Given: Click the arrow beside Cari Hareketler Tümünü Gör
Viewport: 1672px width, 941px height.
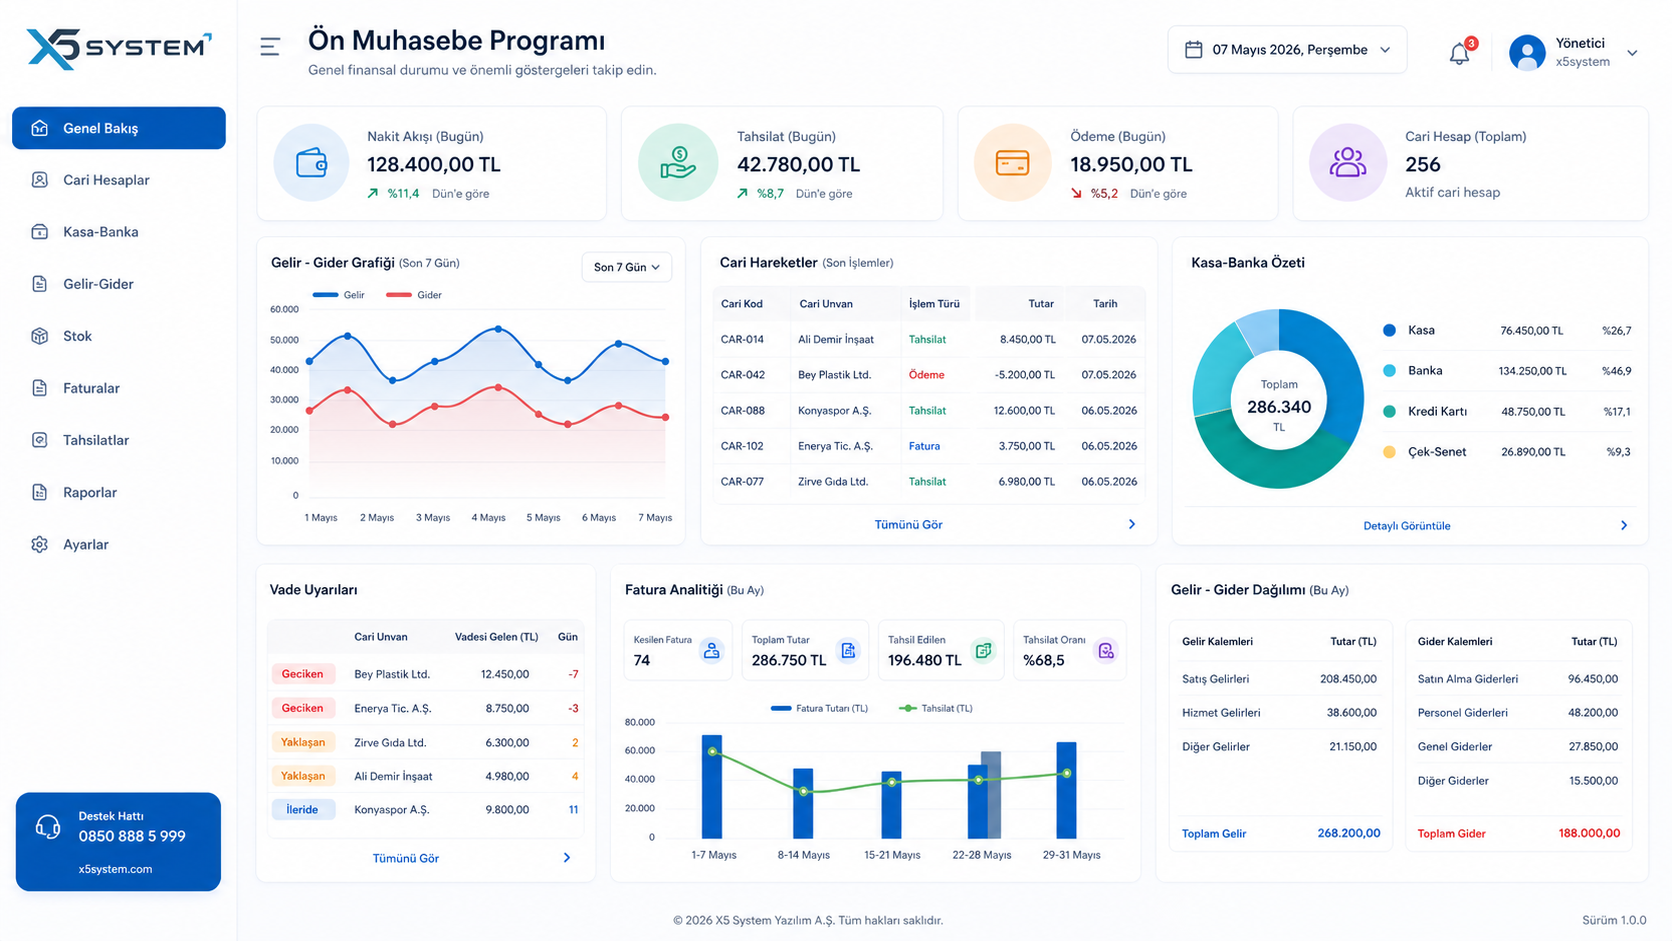Looking at the screenshot, I should (1132, 524).
